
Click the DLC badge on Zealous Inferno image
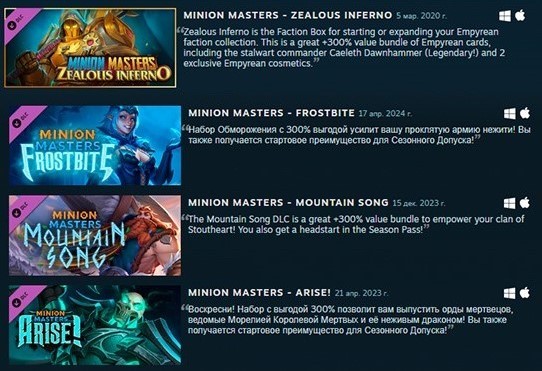(x=17, y=21)
